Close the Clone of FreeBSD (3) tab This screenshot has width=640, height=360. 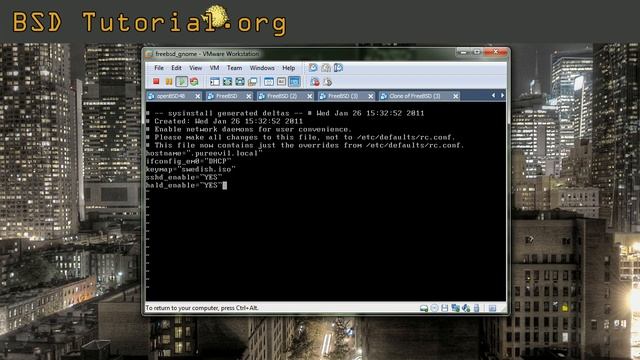click(x=456, y=96)
